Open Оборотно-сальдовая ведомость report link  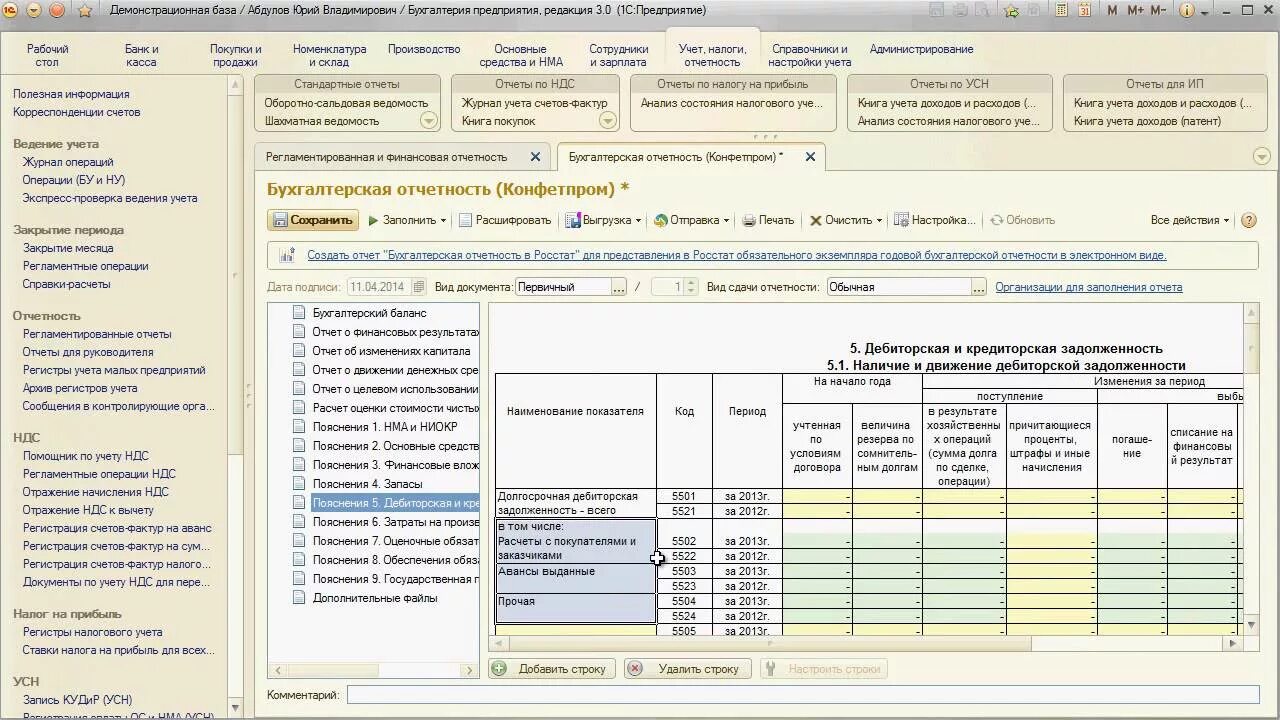[x=346, y=103]
